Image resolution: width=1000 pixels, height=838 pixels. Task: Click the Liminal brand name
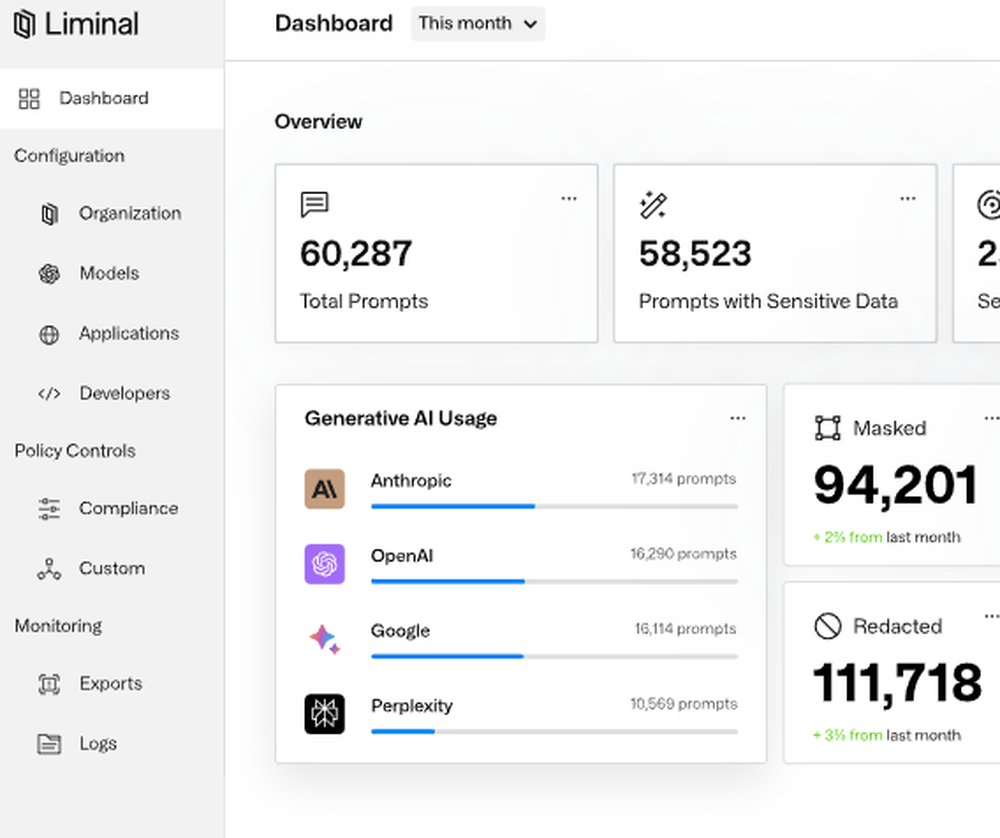(92, 24)
